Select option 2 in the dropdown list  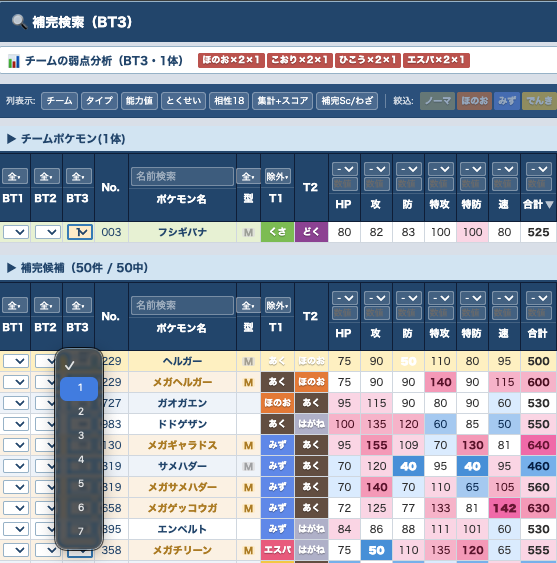coord(79,411)
